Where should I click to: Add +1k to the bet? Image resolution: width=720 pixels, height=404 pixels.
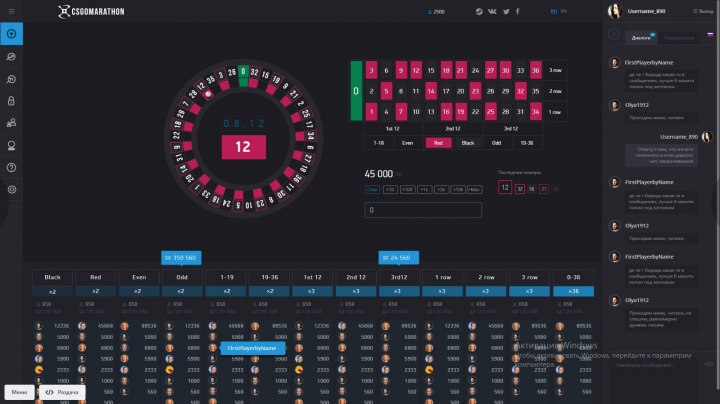(424, 189)
